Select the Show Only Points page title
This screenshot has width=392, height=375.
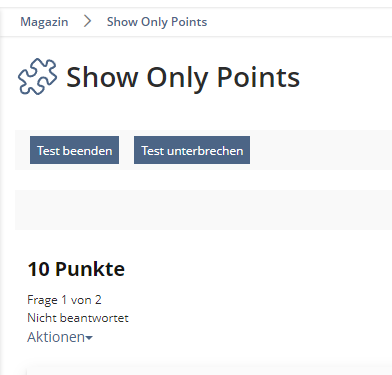coord(183,77)
